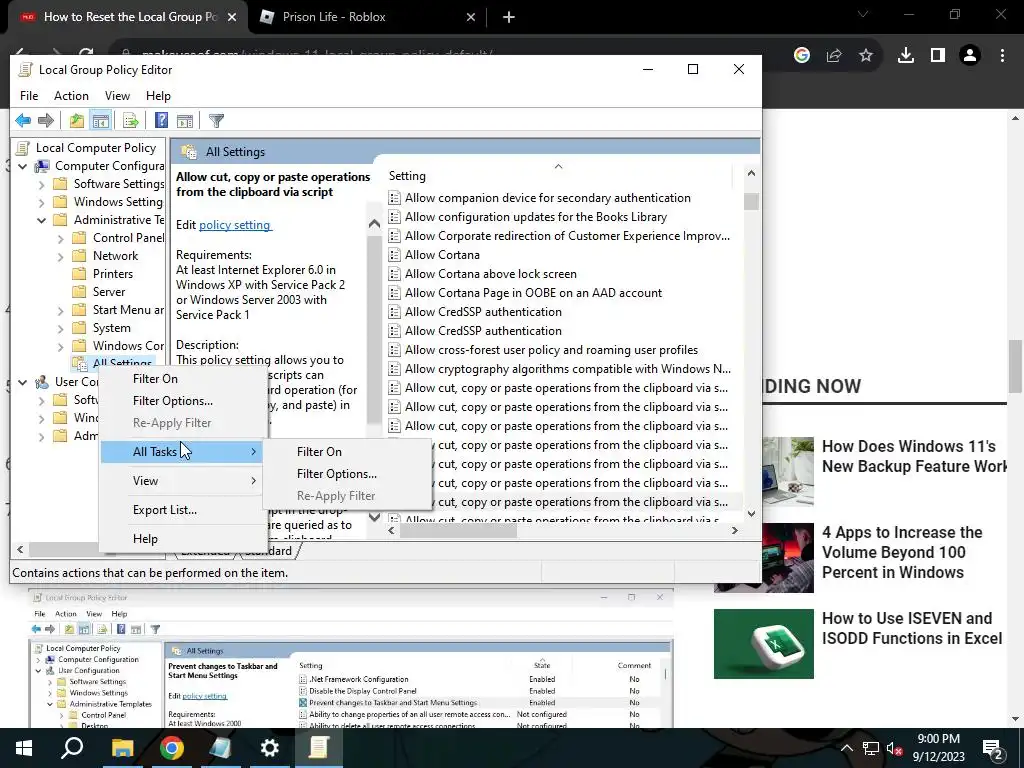Image resolution: width=1024 pixels, height=768 pixels.
Task: Expand the System tree node
Action: coord(61,328)
